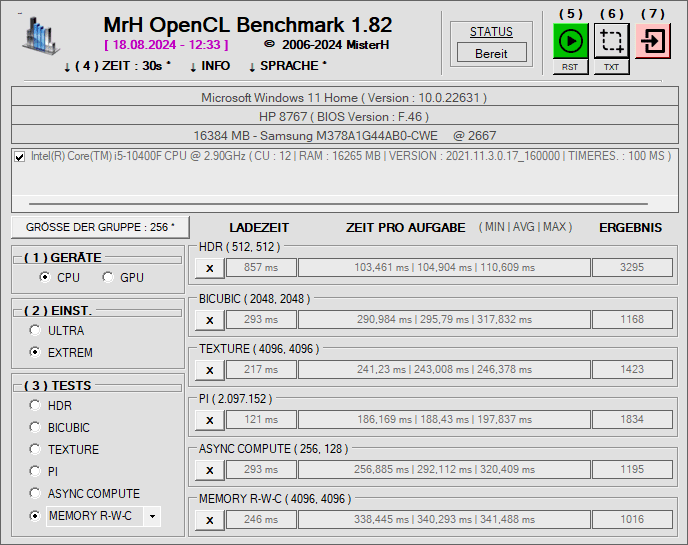Image resolution: width=688 pixels, height=545 pixels.
Task: Clear the PI result with X
Action: pos(210,420)
